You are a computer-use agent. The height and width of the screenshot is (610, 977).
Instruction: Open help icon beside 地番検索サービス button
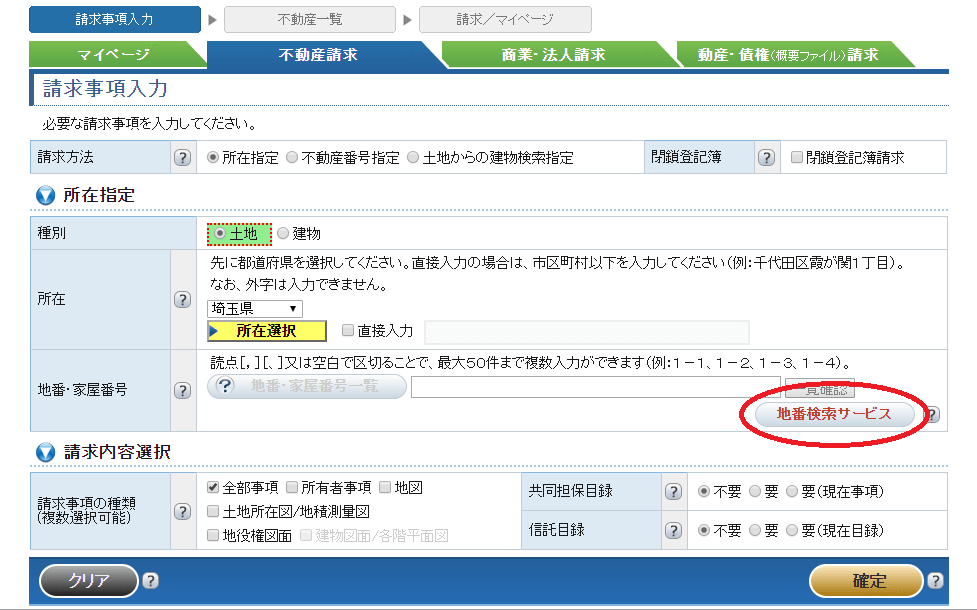point(932,414)
